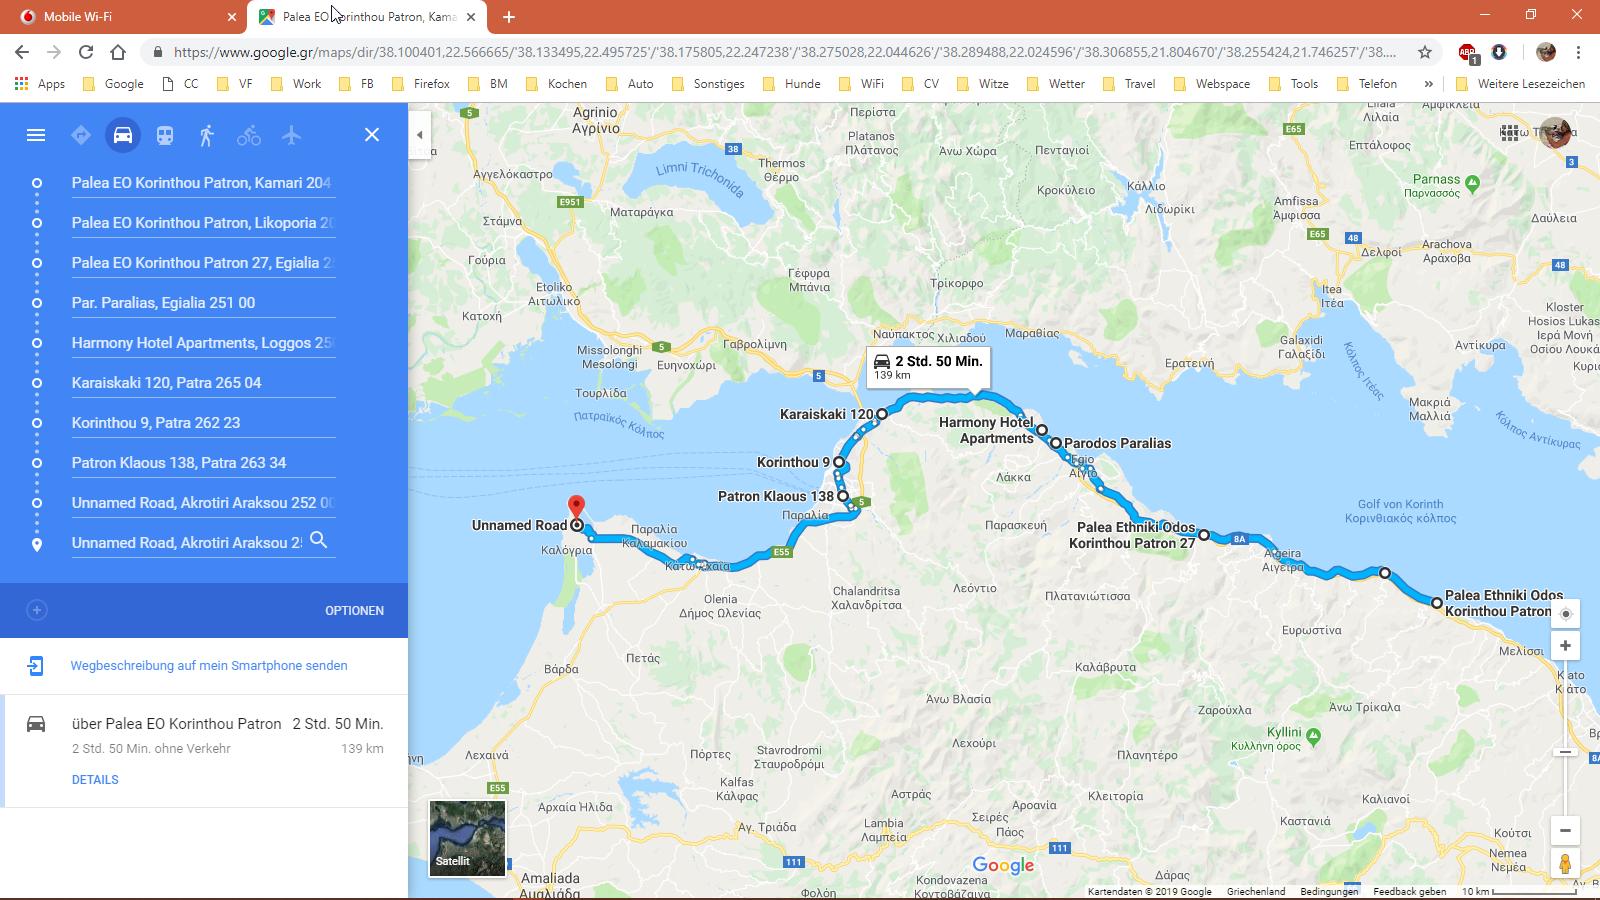Image resolution: width=1600 pixels, height=900 pixels.
Task: Open the Kochen bookmarks folder
Action: (x=556, y=84)
